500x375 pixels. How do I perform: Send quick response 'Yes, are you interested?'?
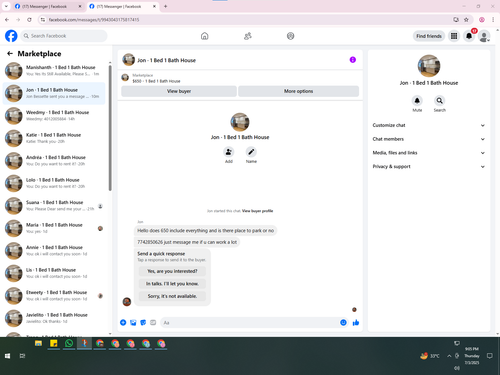[172, 271]
